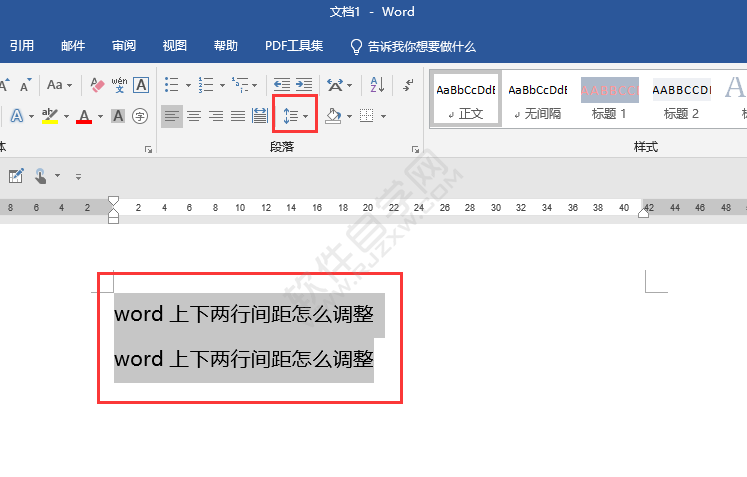The height and width of the screenshot is (477, 747).
Task: Decrease paragraph indent
Action: tap(282, 85)
